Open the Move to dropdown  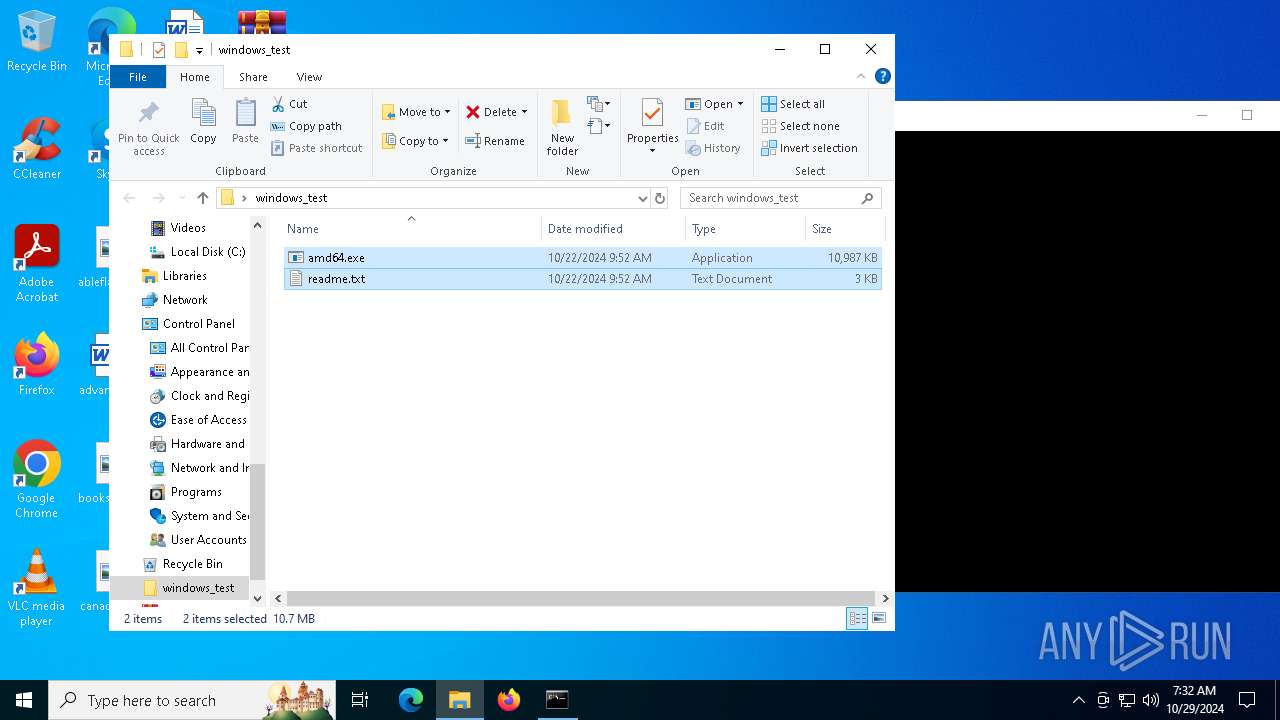click(x=416, y=112)
